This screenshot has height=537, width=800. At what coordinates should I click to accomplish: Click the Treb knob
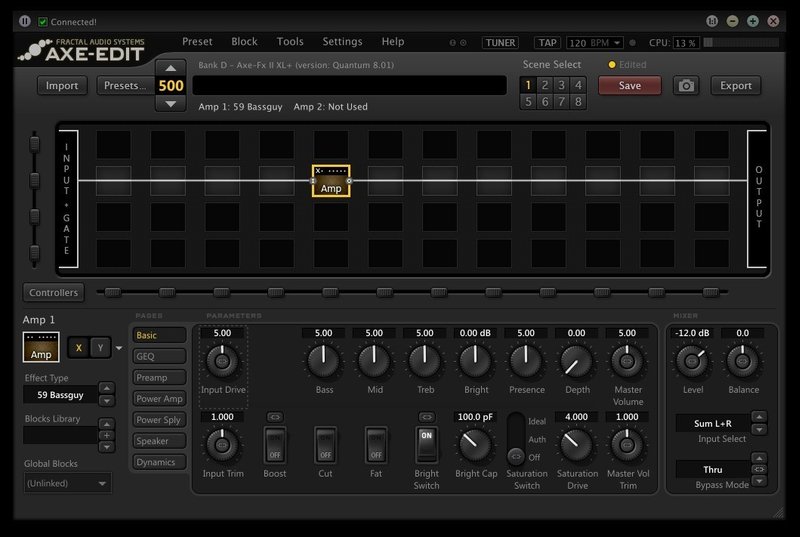pyautogui.click(x=424, y=362)
